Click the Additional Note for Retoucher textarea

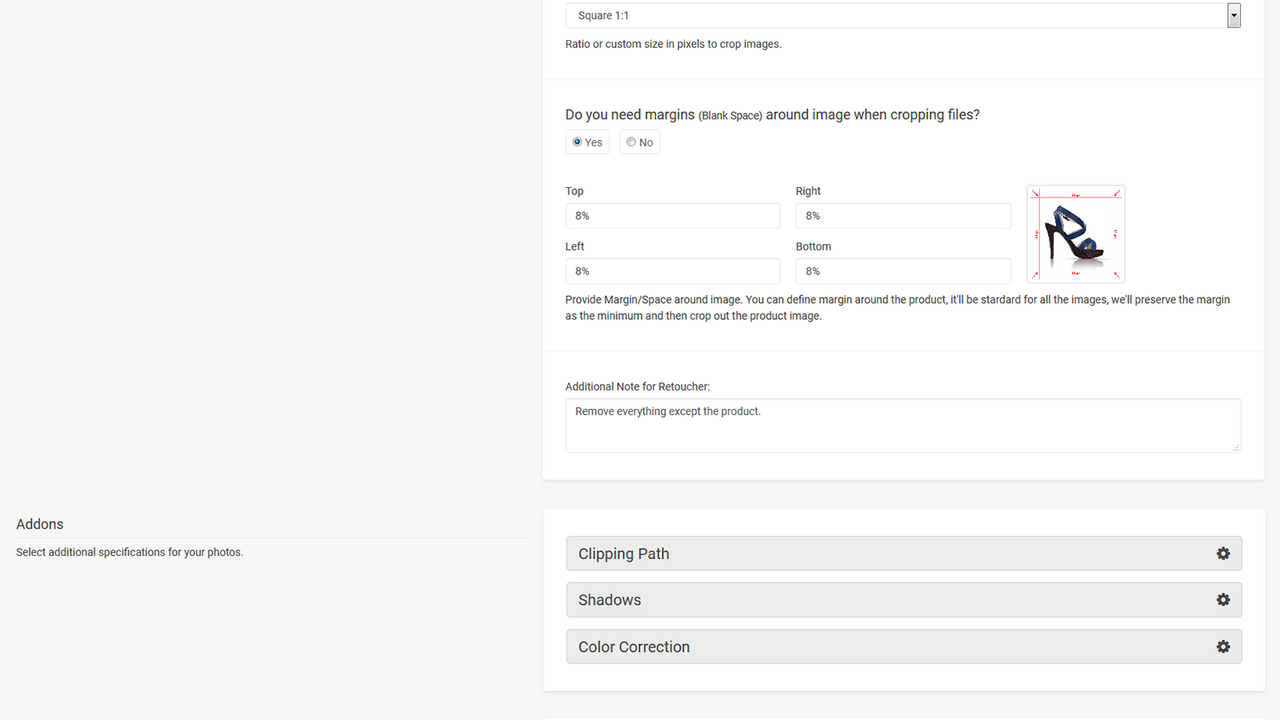point(903,425)
